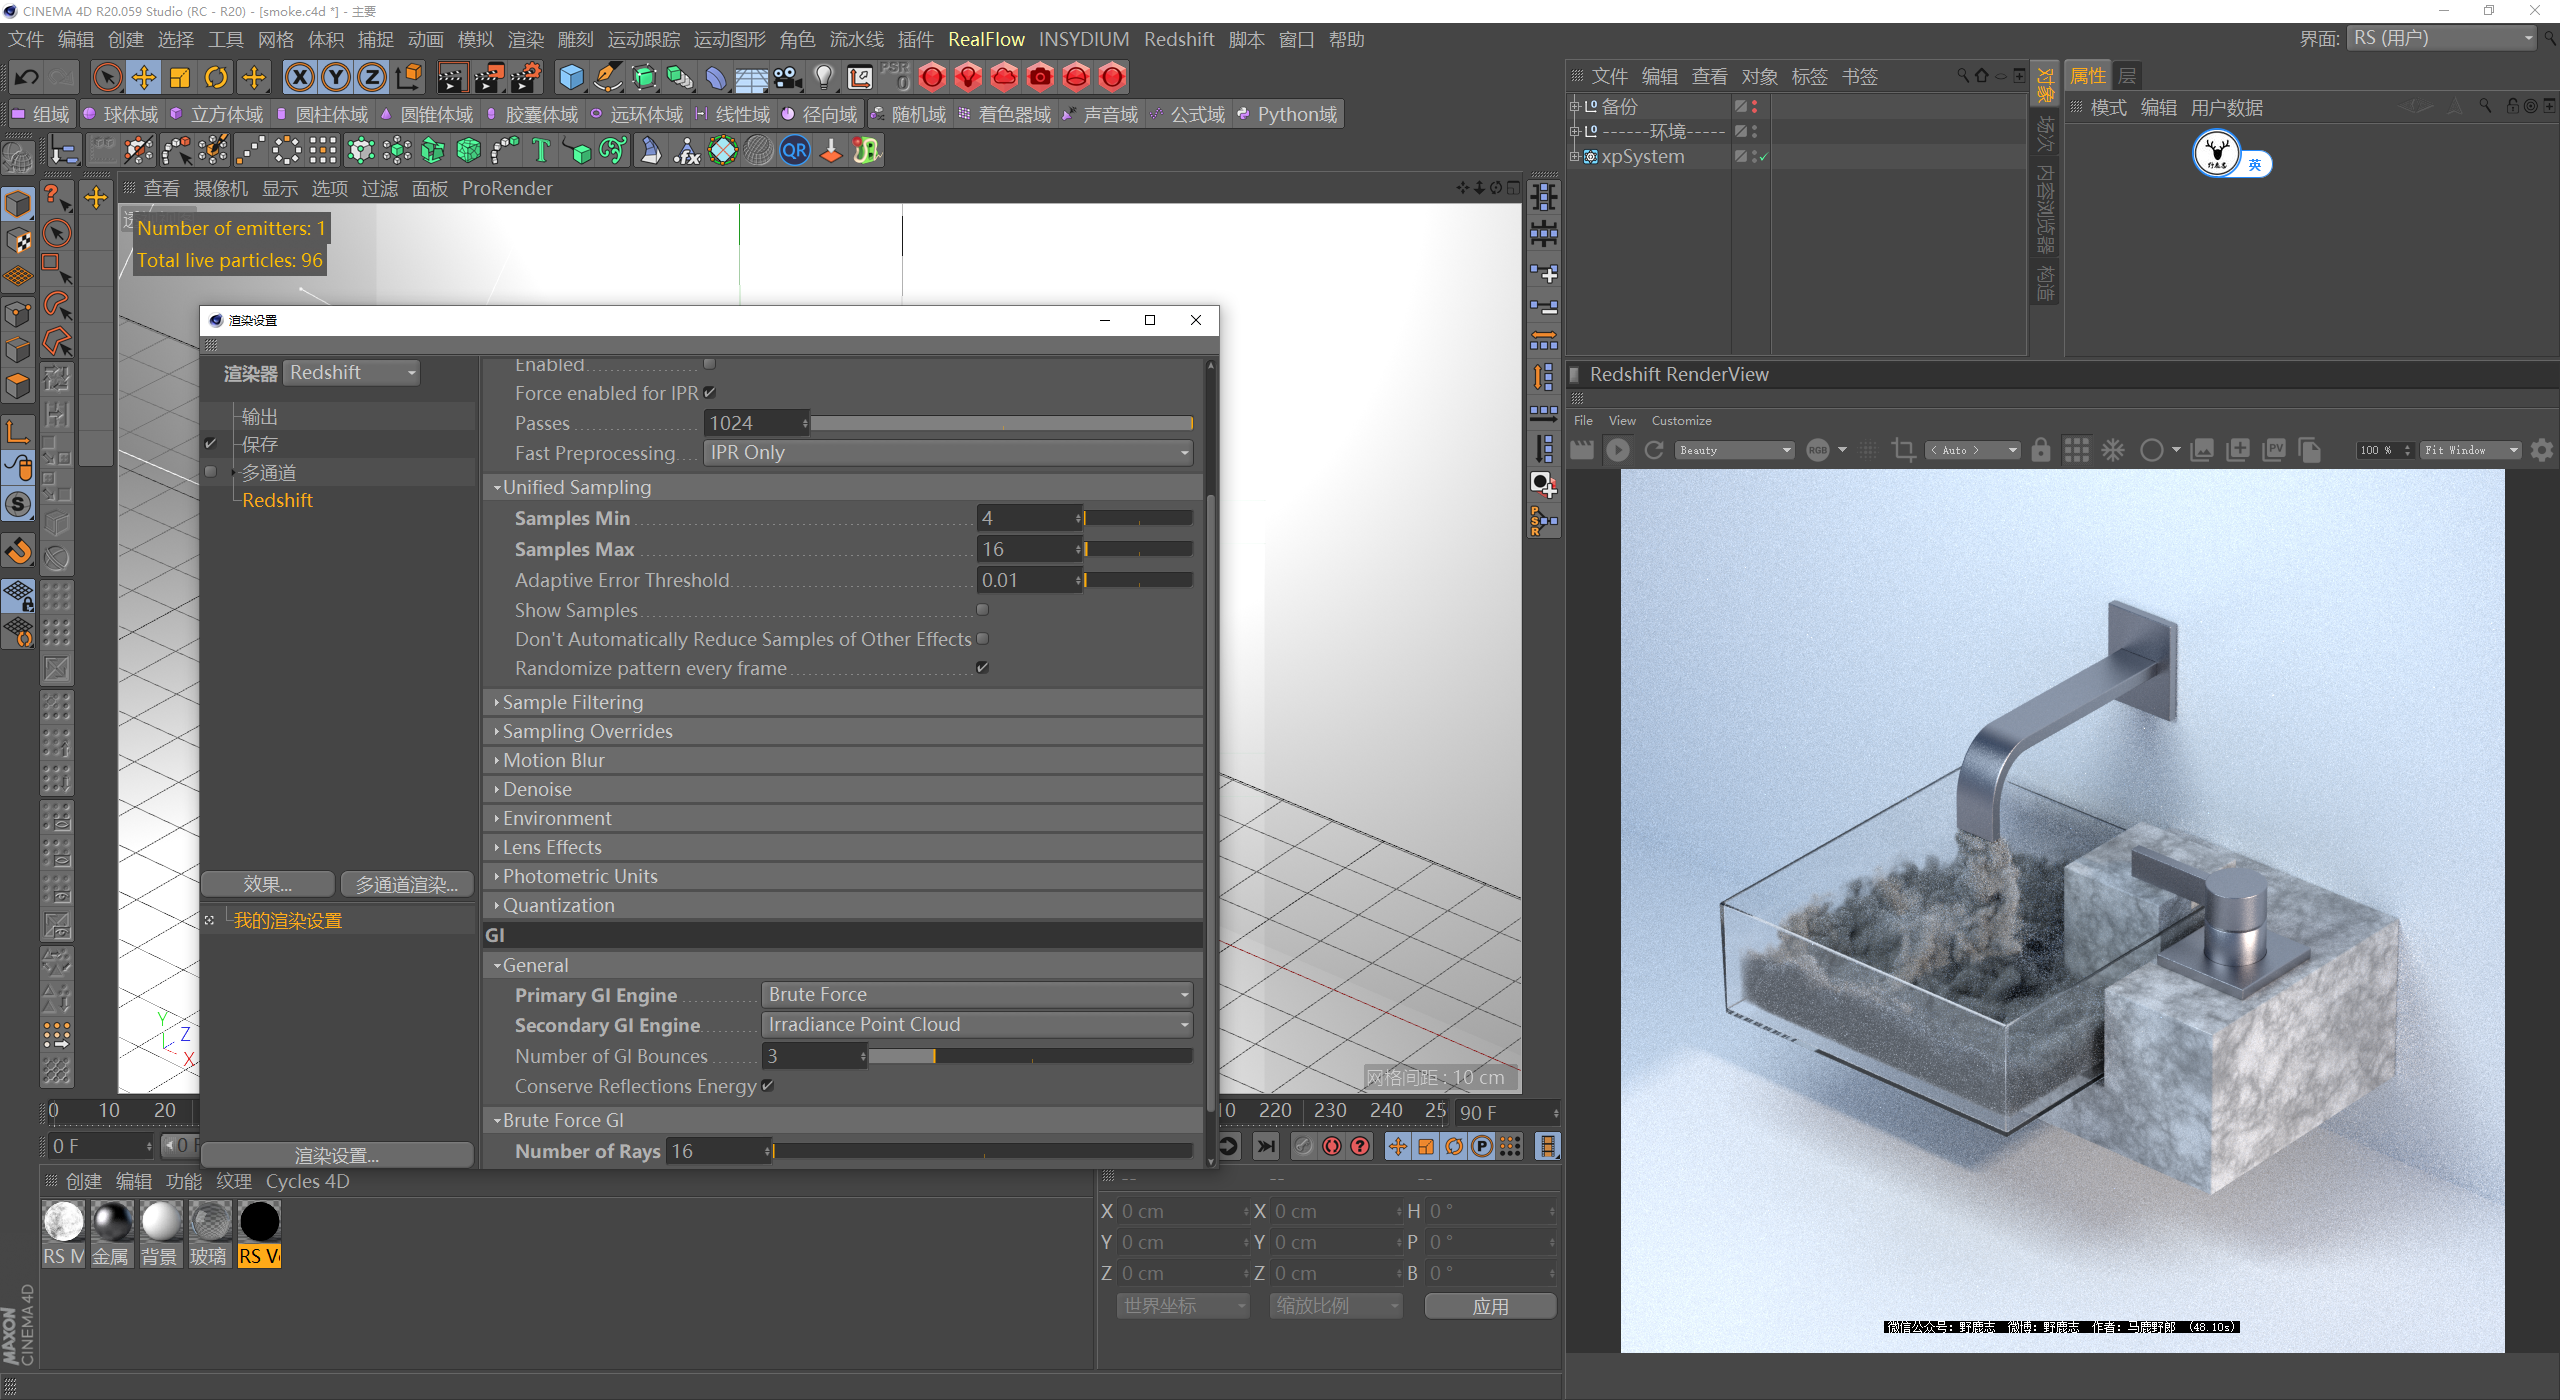Open RenderView settings gear icon
2560x1400 pixels.
pos(2542,450)
